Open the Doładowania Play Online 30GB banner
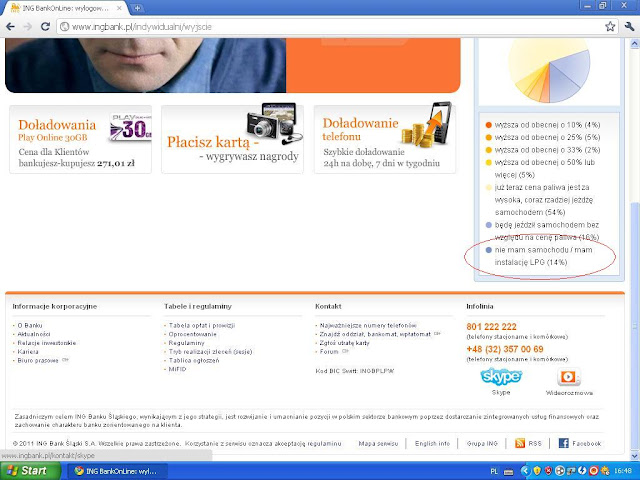Image resolution: width=640 pixels, height=480 pixels. pos(80,139)
